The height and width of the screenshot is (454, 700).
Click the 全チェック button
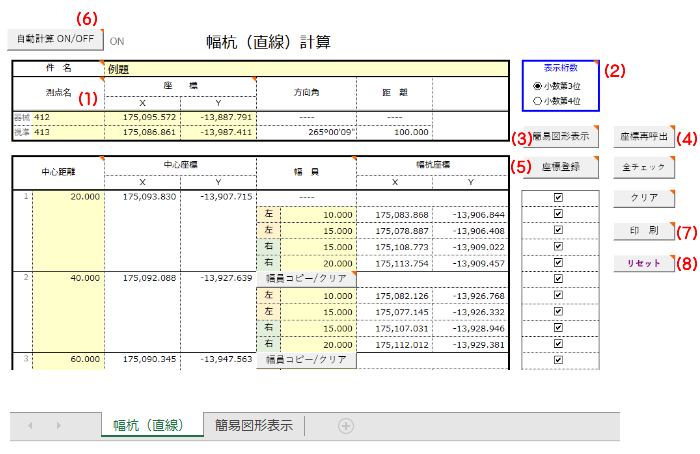click(x=643, y=168)
